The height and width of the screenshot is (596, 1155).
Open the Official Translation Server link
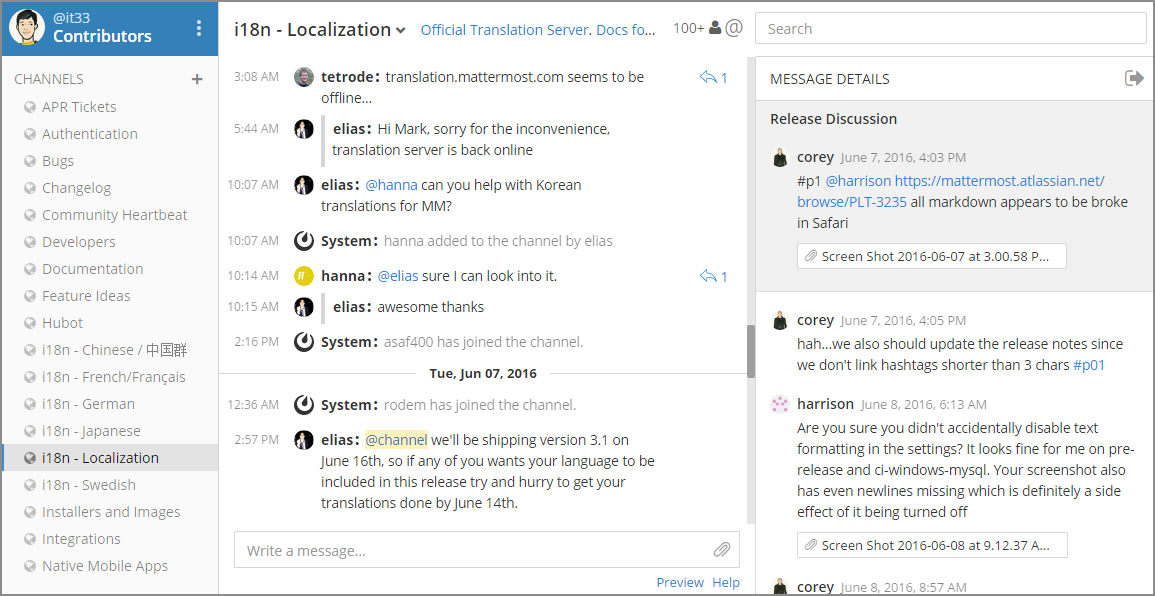click(x=505, y=30)
